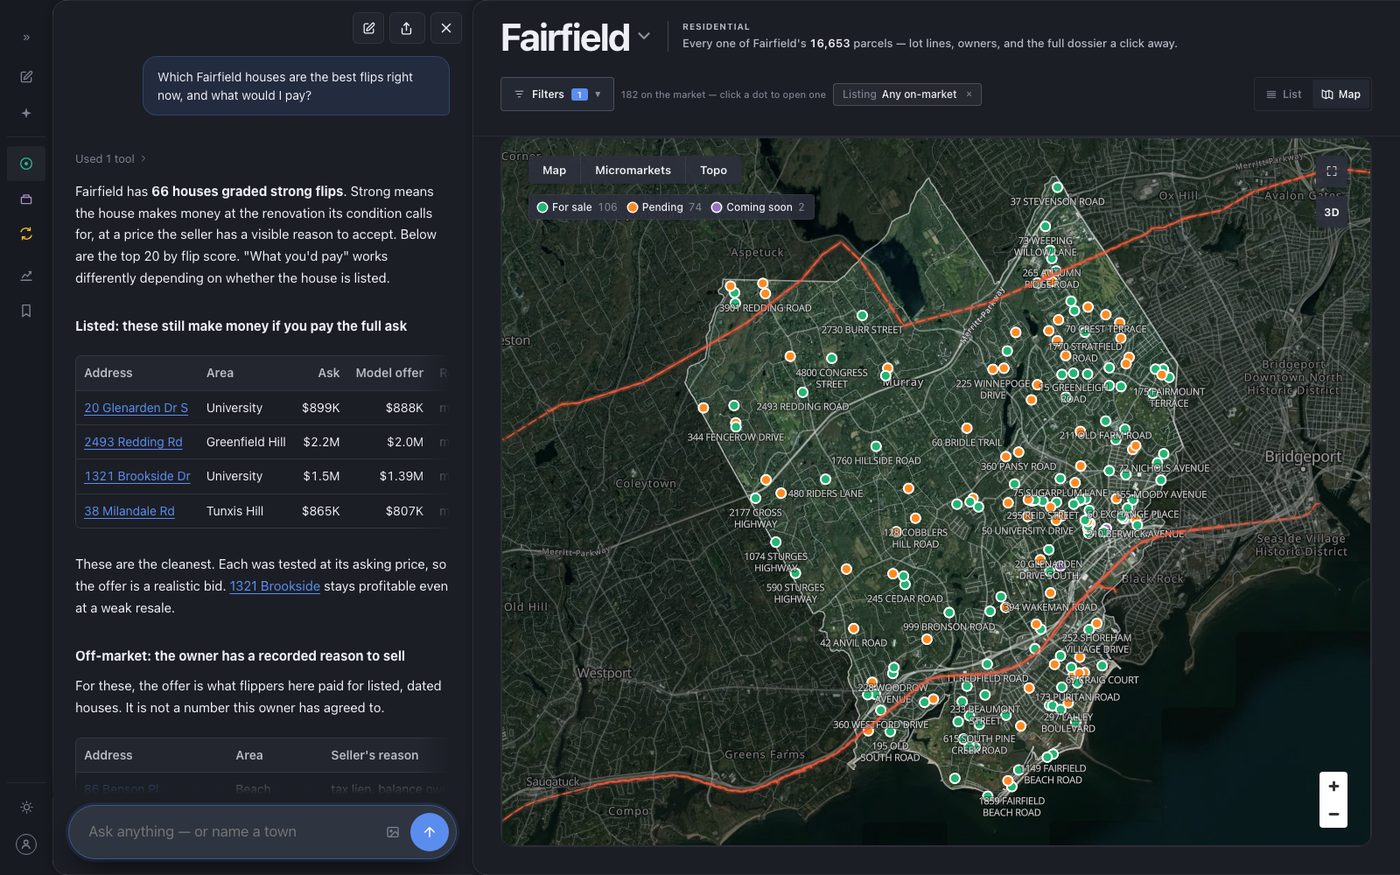Click the sidebar compose note icon
This screenshot has height=875, width=1400.
pos(26,77)
